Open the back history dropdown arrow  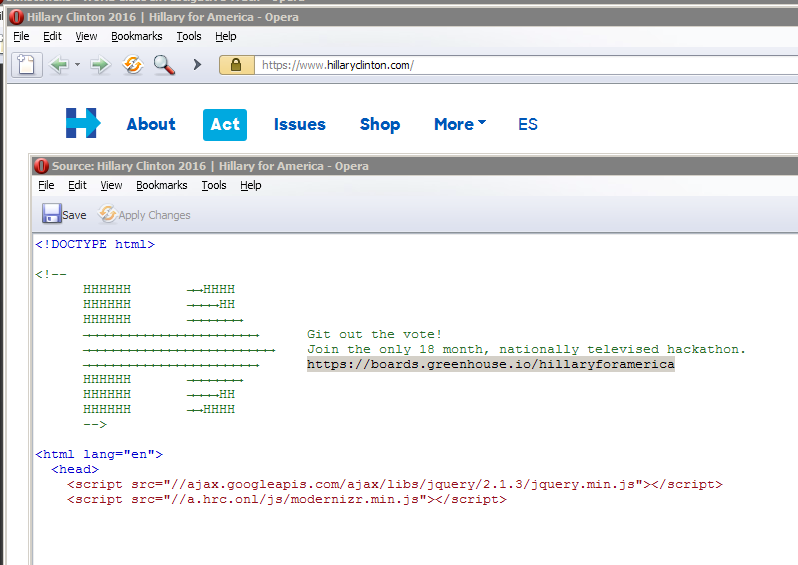coord(77,65)
